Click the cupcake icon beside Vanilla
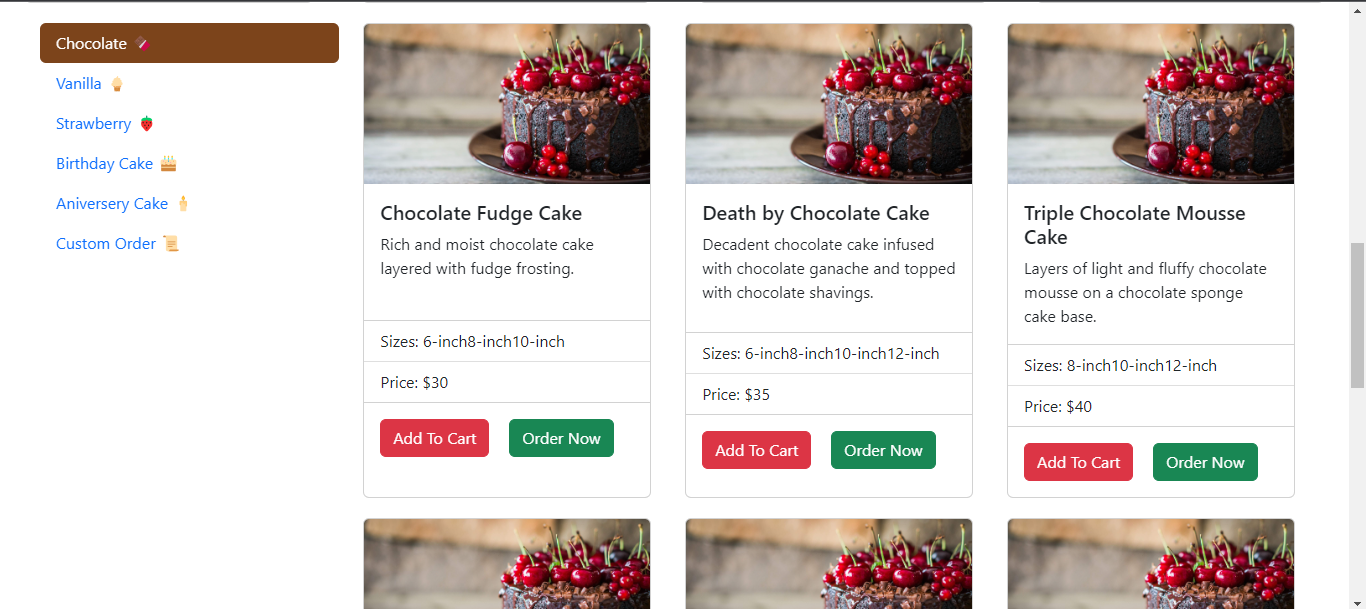 (117, 84)
